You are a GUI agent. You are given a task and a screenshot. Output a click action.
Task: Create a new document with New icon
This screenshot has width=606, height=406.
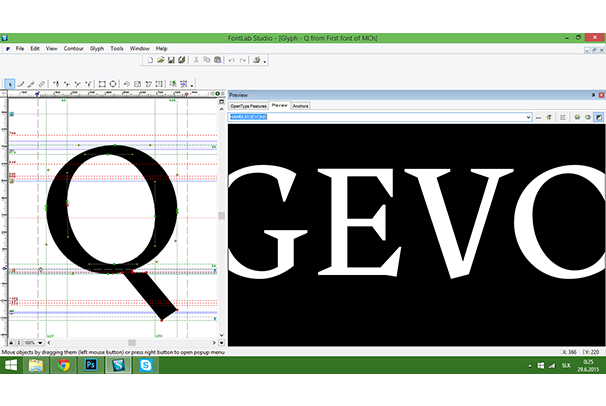(x=149, y=60)
